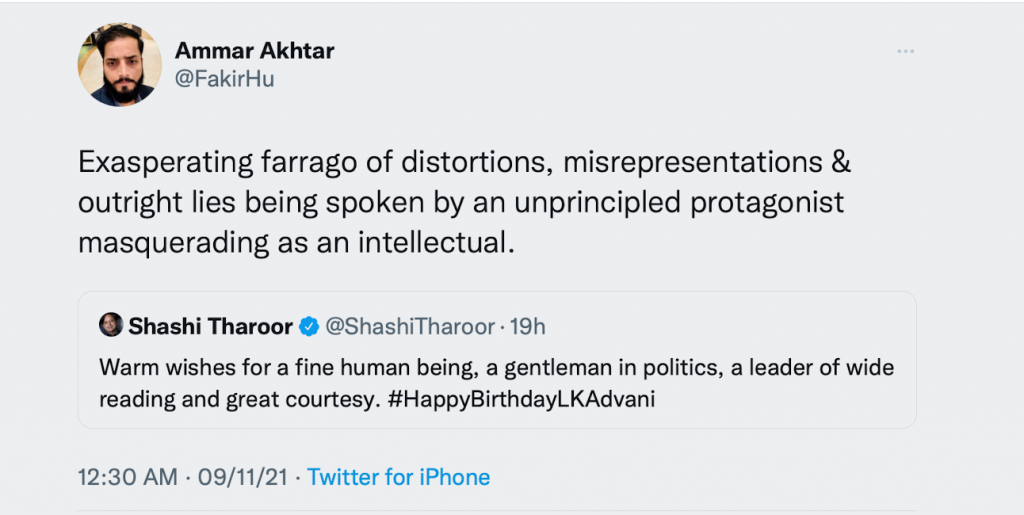
Task: Open the quoted 'Warm wishes' tweet text
Action: tap(496, 367)
